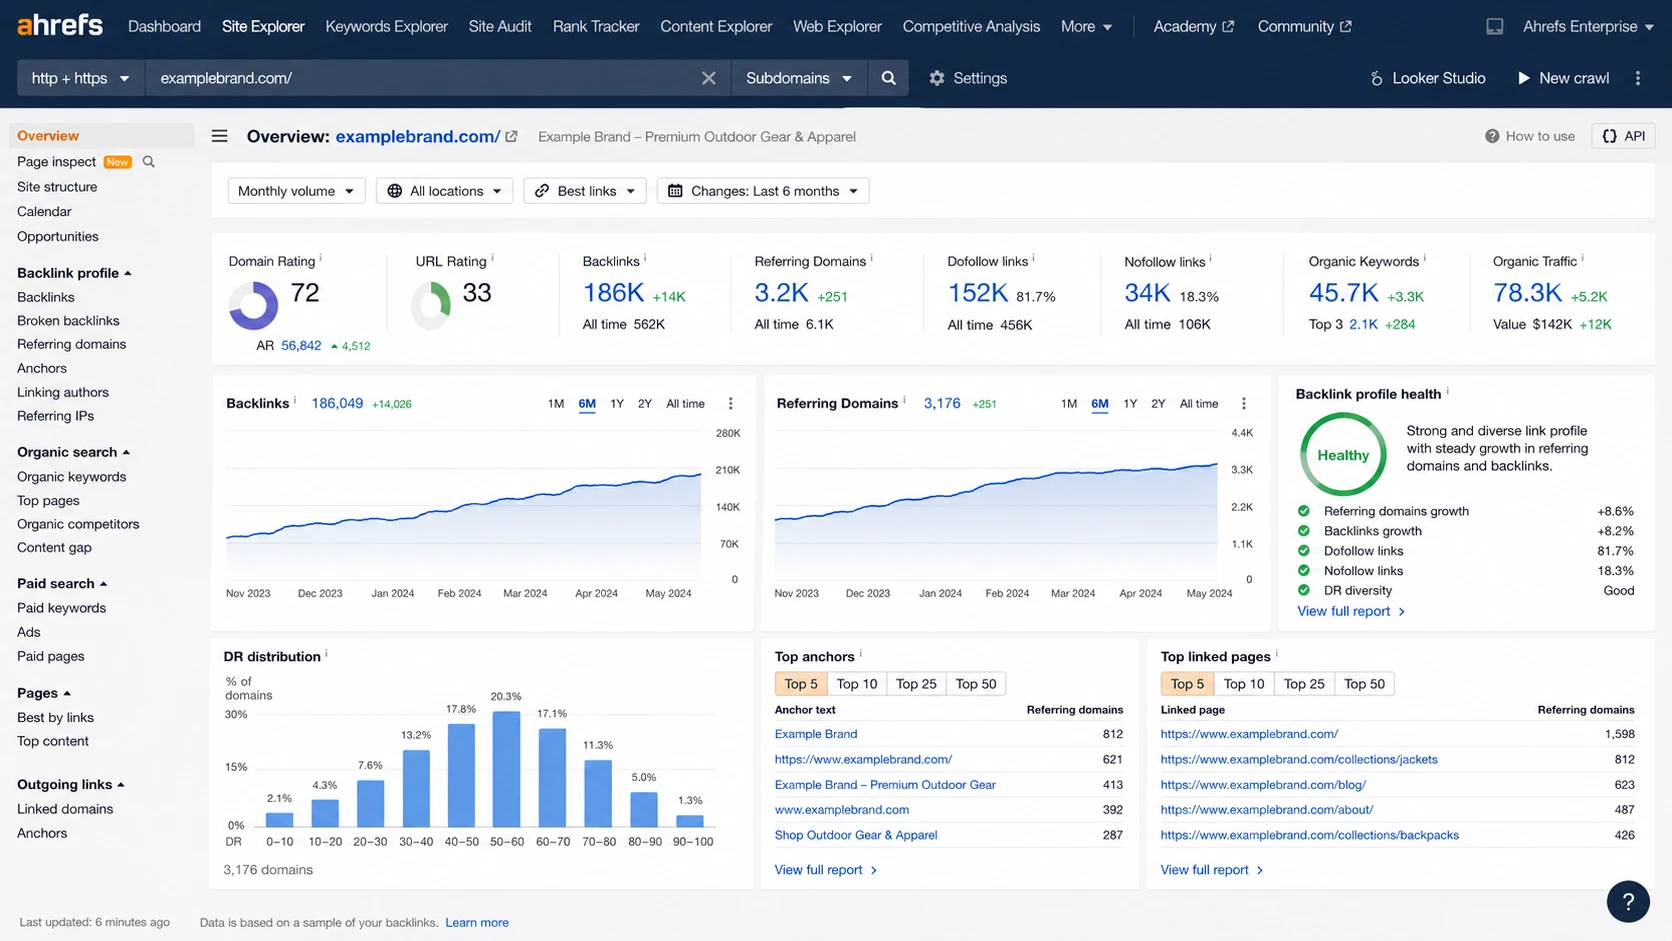Image resolution: width=1672 pixels, height=941 pixels.
Task: Open the Ahrefs Enterprise account dropdown
Action: [1588, 27]
